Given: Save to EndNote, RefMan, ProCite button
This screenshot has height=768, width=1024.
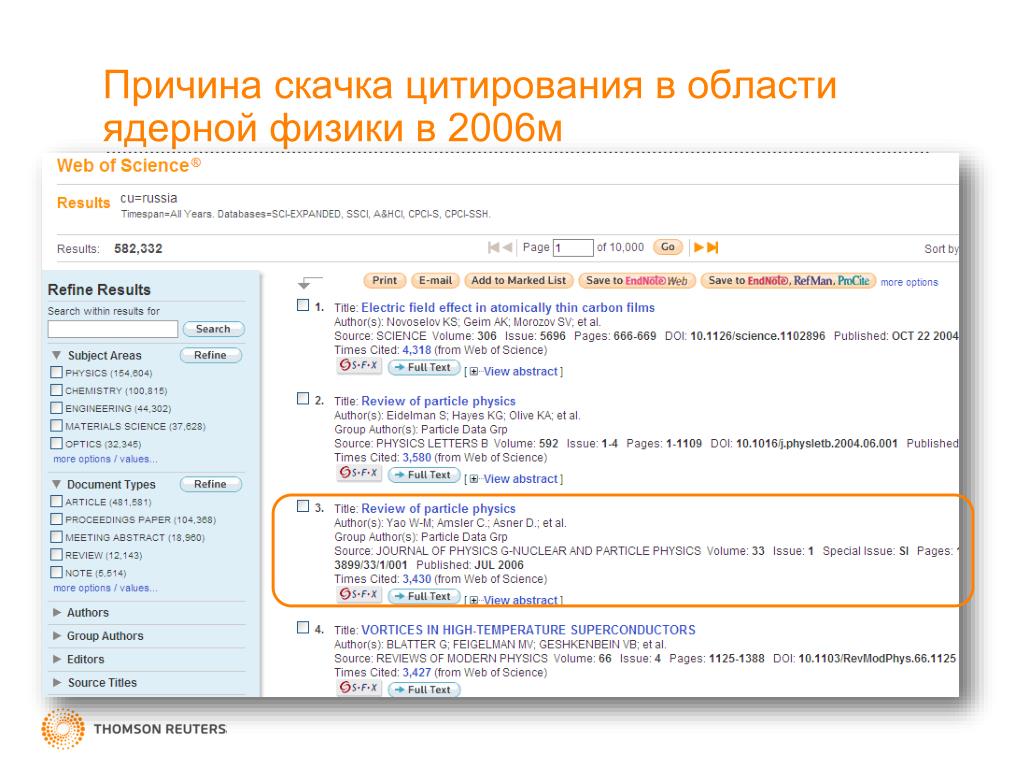Looking at the screenshot, I should [788, 281].
